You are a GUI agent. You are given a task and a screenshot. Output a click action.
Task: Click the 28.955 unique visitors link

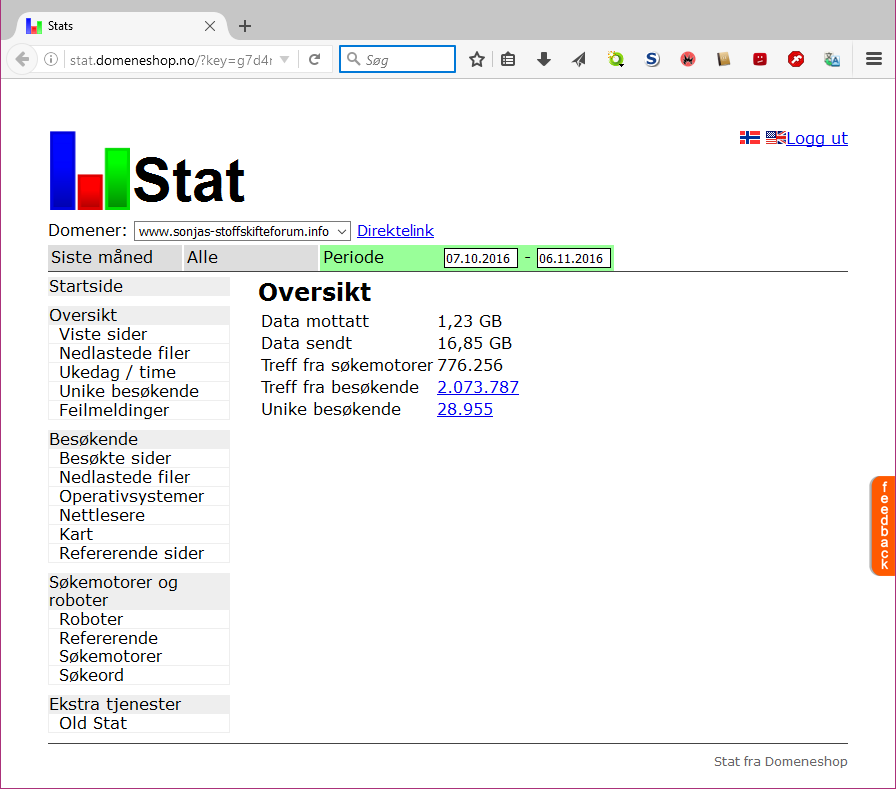(x=465, y=410)
